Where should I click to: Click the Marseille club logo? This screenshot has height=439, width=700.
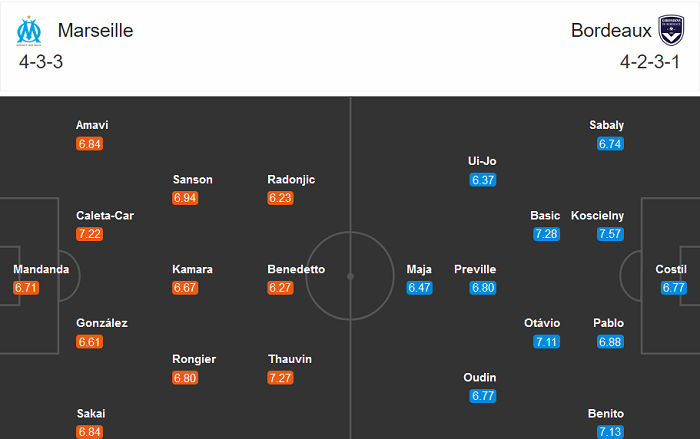click(x=29, y=30)
